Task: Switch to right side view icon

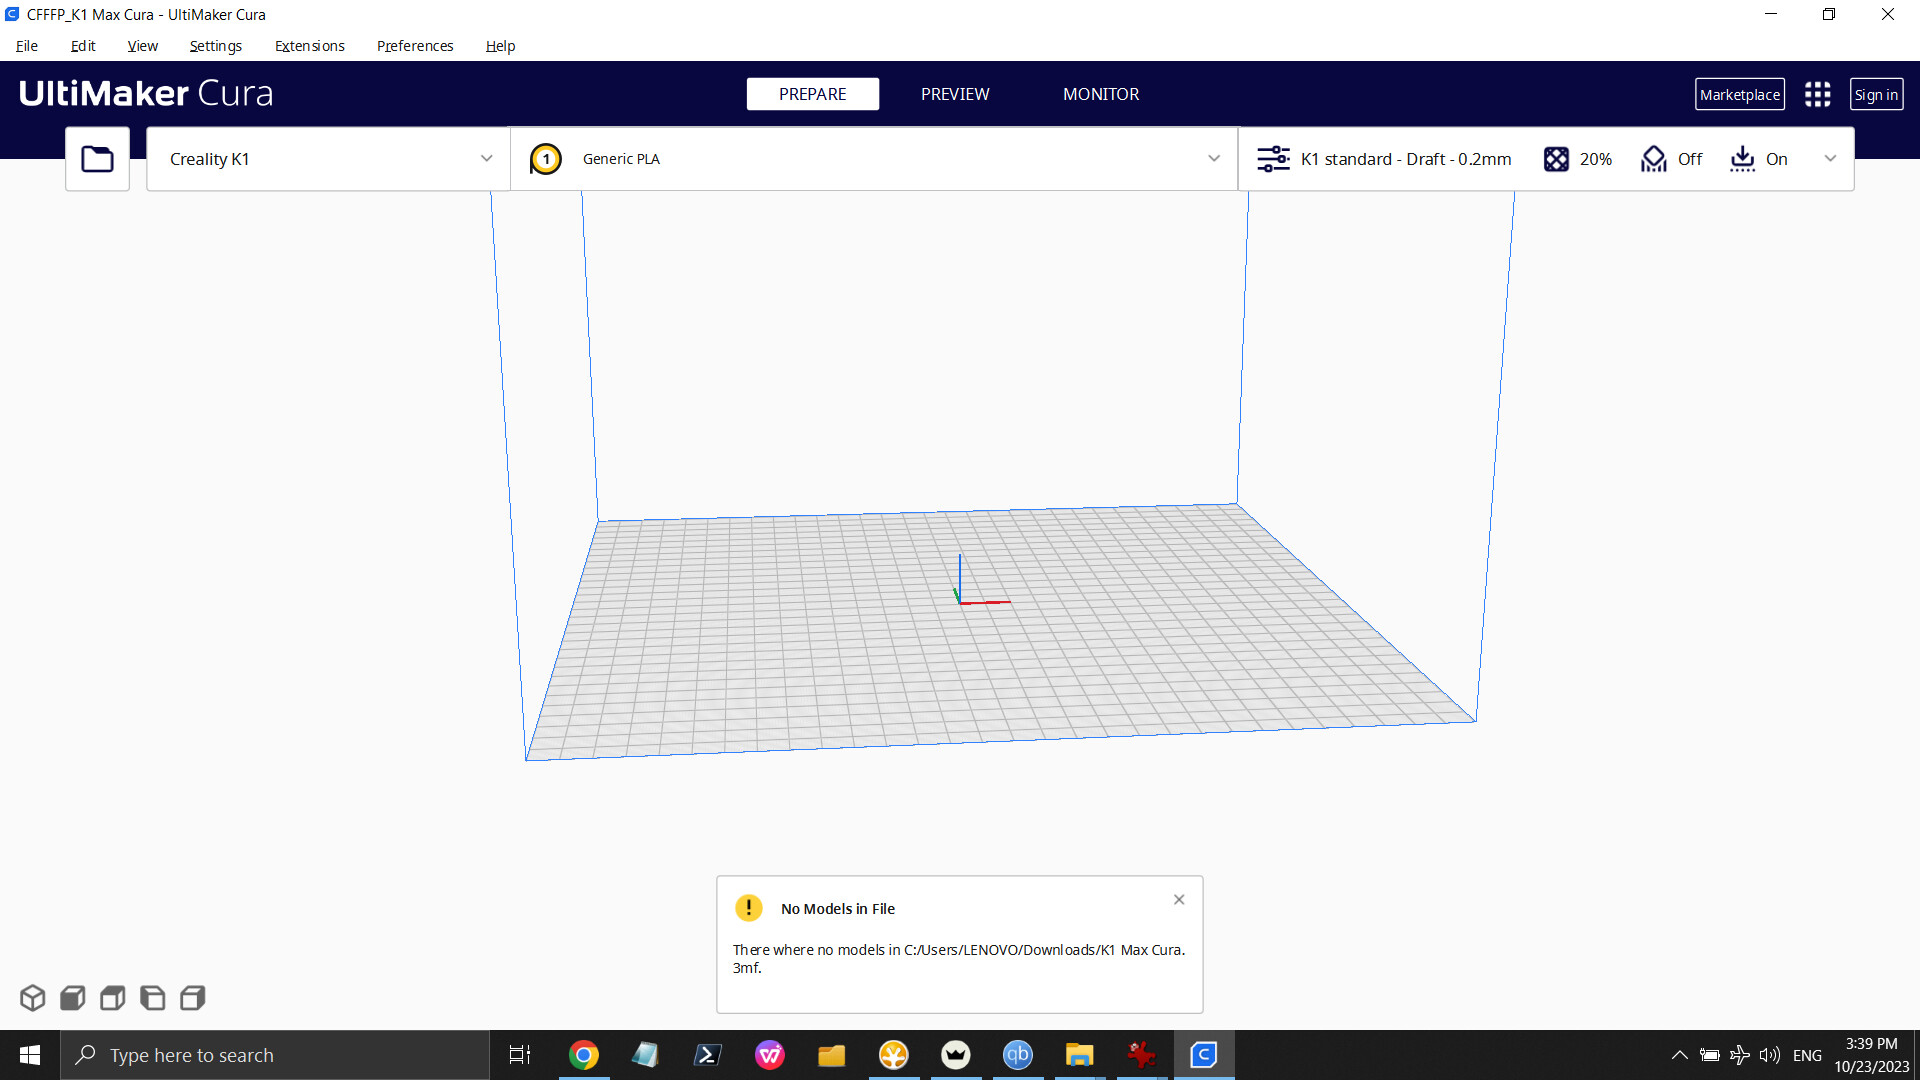Action: tap(192, 998)
